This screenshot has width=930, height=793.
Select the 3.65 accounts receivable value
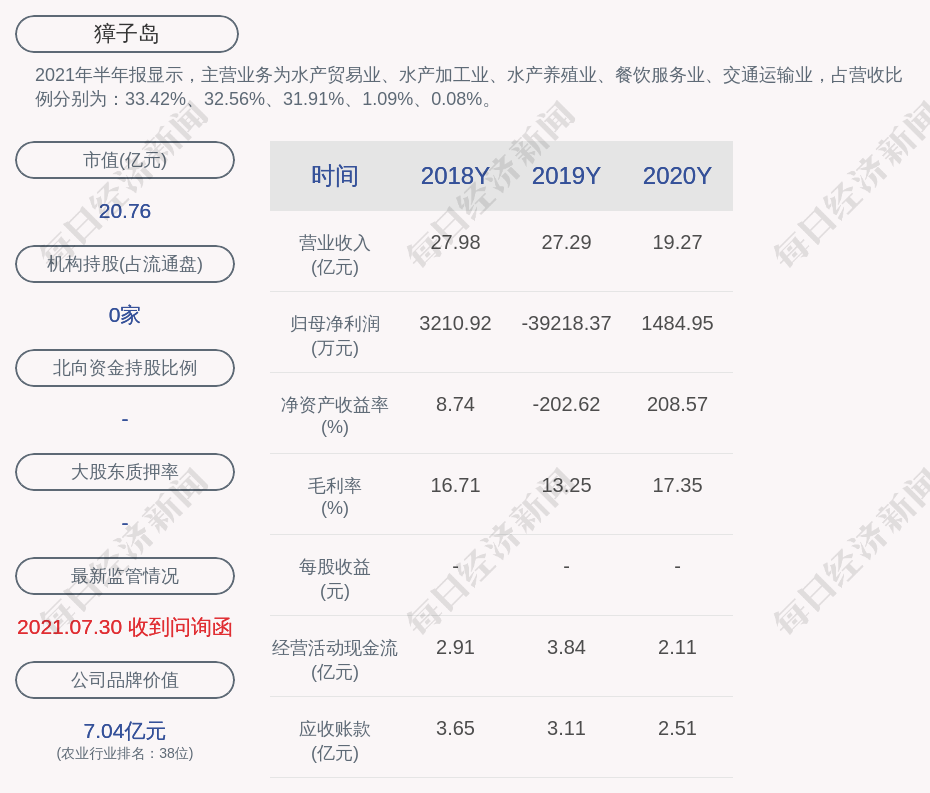(x=455, y=729)
